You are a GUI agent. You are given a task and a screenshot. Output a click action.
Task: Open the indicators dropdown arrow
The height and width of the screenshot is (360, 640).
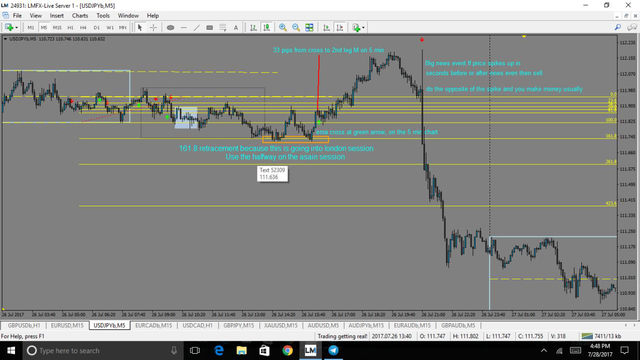pos(363,28)
